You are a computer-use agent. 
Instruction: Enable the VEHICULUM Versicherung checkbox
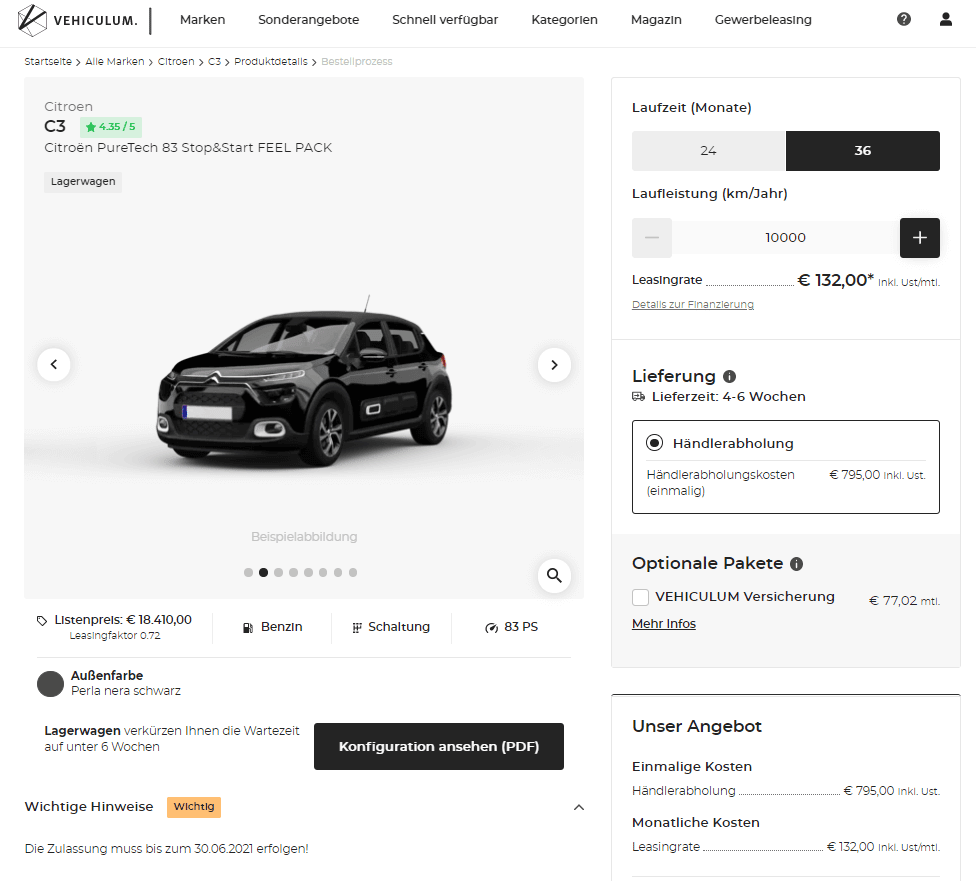[640, 597]
